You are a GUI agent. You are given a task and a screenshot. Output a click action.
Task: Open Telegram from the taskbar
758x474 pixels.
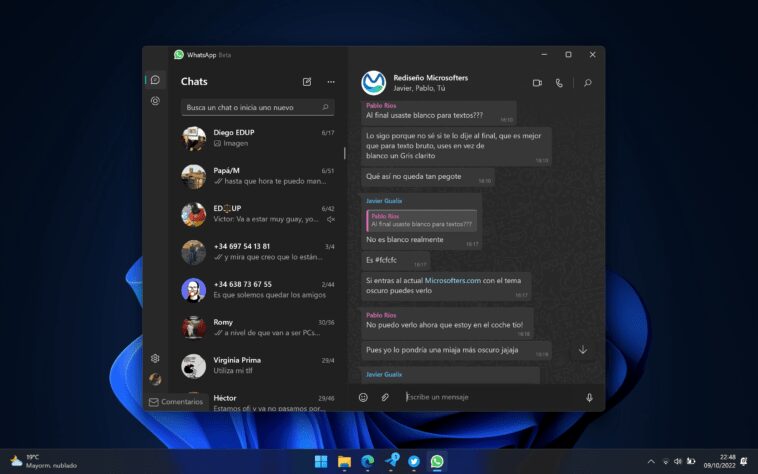tap(392, 461)
